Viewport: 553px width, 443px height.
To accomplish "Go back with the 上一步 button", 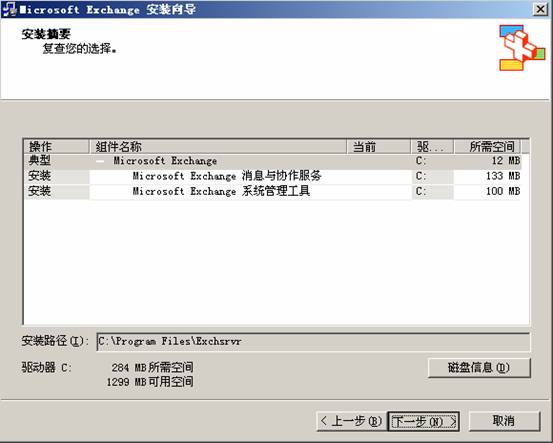I will [352, 421].
